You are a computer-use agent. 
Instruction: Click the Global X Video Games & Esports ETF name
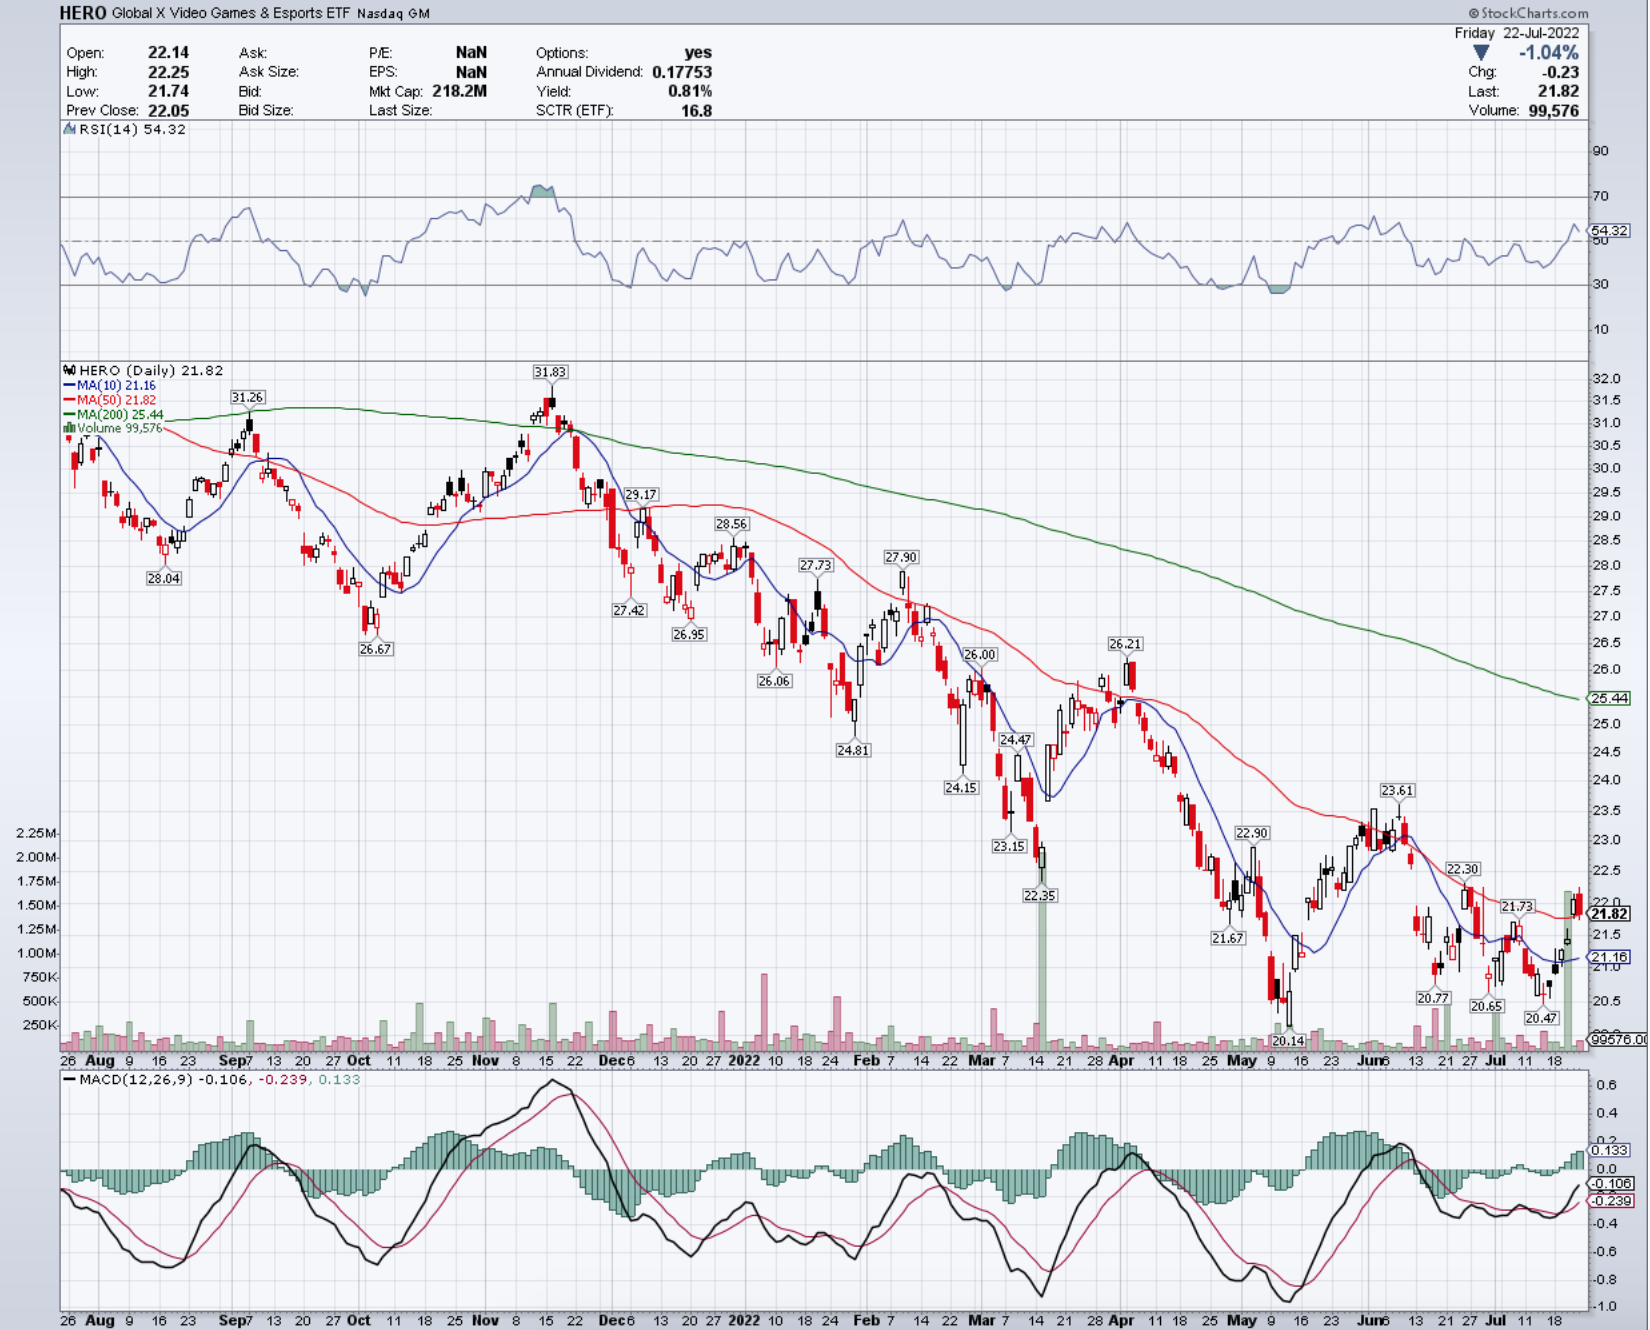point(232,13)
